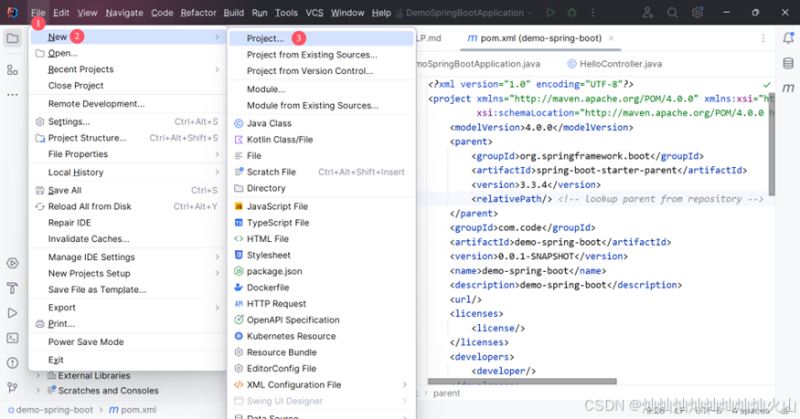Click the green inspection checkmark in editor
This screenshot has width=800, height=419.
point(766,84)
